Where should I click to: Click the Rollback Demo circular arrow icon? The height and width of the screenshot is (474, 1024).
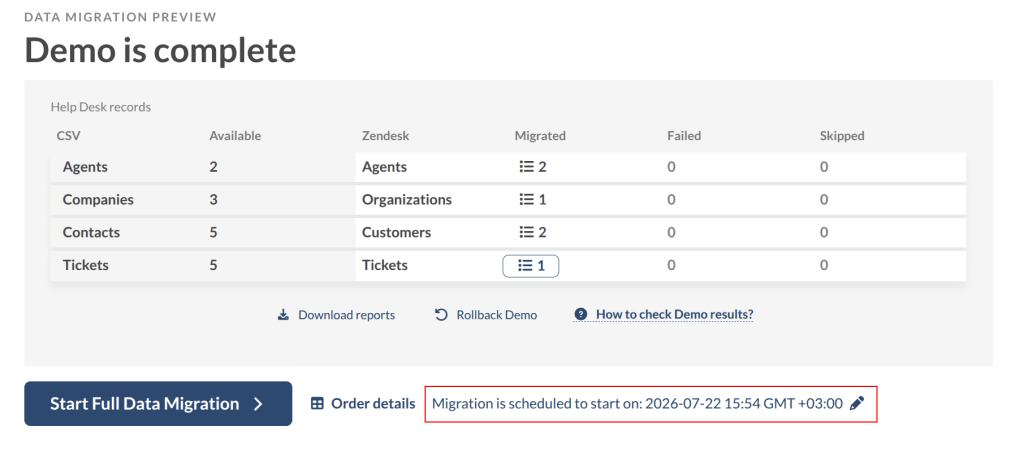click(x=441, y=315)
